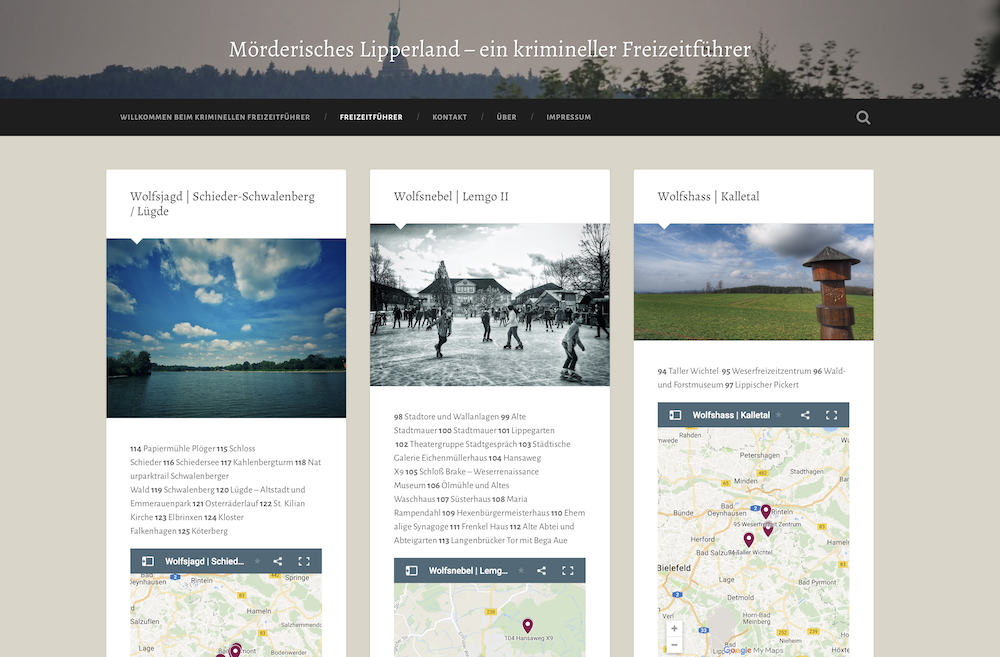Click the Wolfsjagd map title bar text
The image size is (1000, 657).
pyautogui.click(x=204, y=561)
